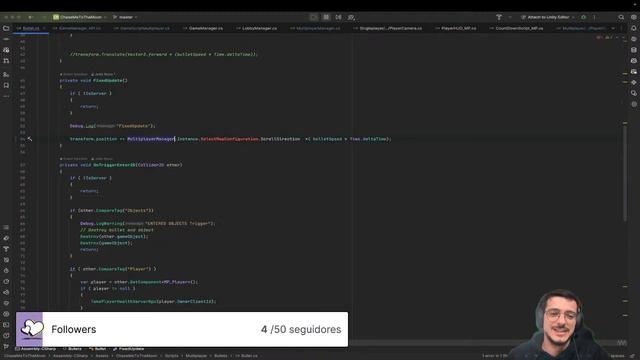Expand the ChaseMeToTheMoon project dropdown
Screen dimensions: 640x360
(x=80, y=17)
